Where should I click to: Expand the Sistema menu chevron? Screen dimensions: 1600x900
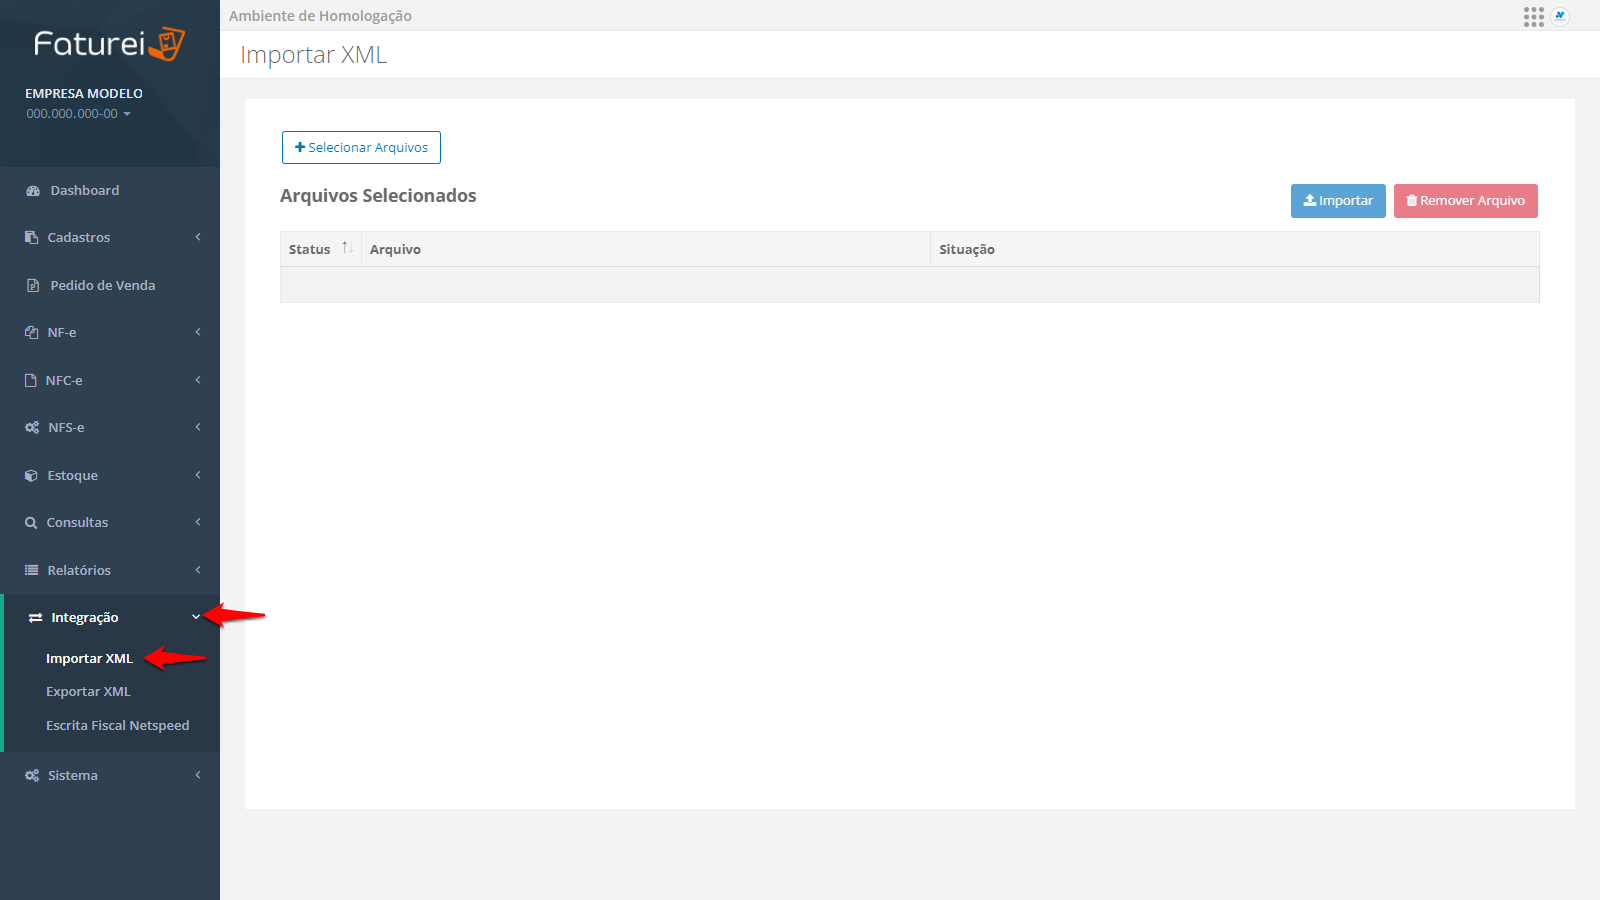[x=198, y=775]
